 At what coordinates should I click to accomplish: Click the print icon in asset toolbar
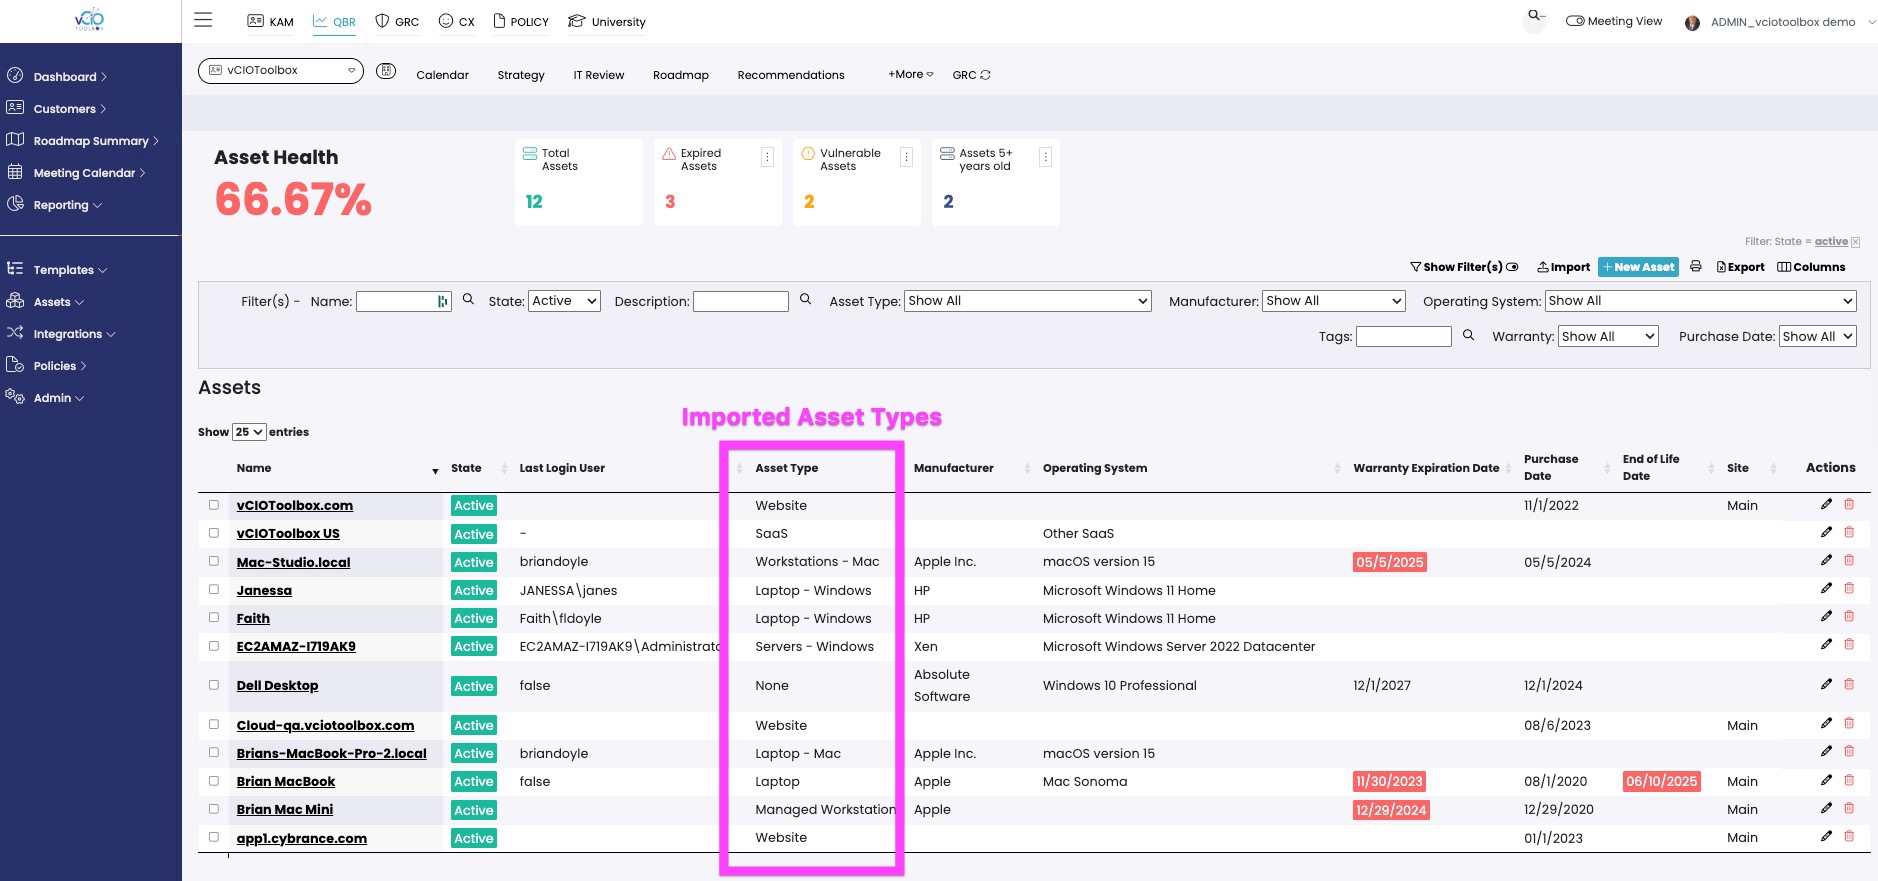1696,267
